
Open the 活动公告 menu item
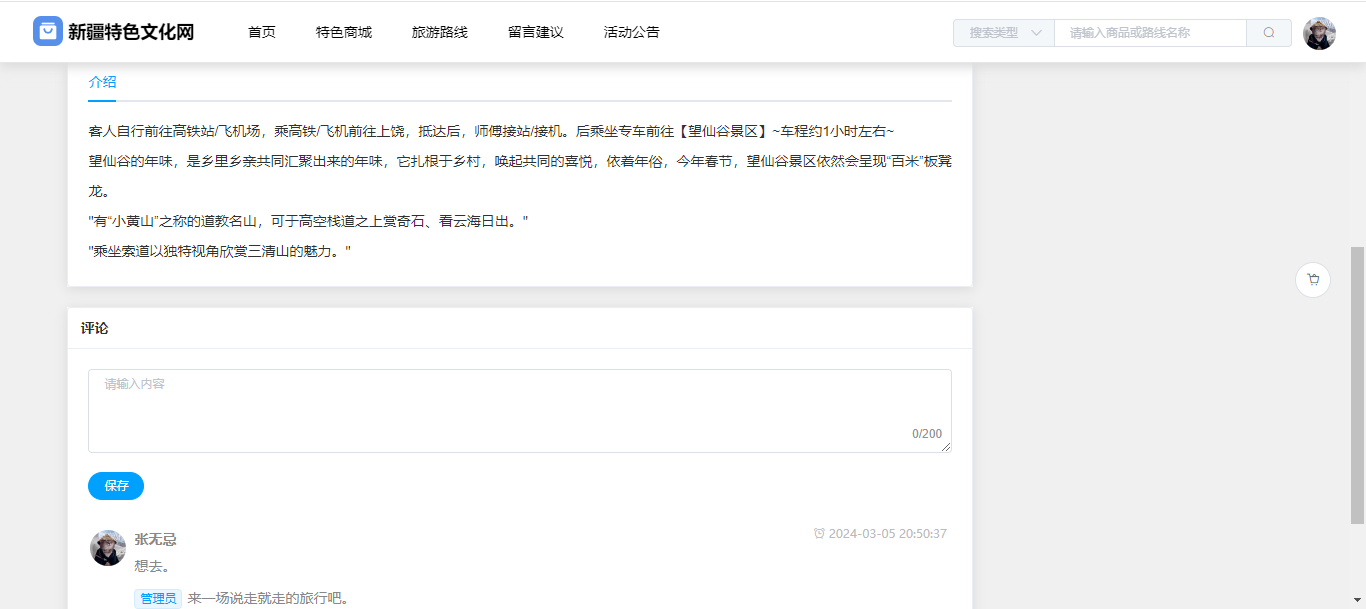click(x=632, y=32)
